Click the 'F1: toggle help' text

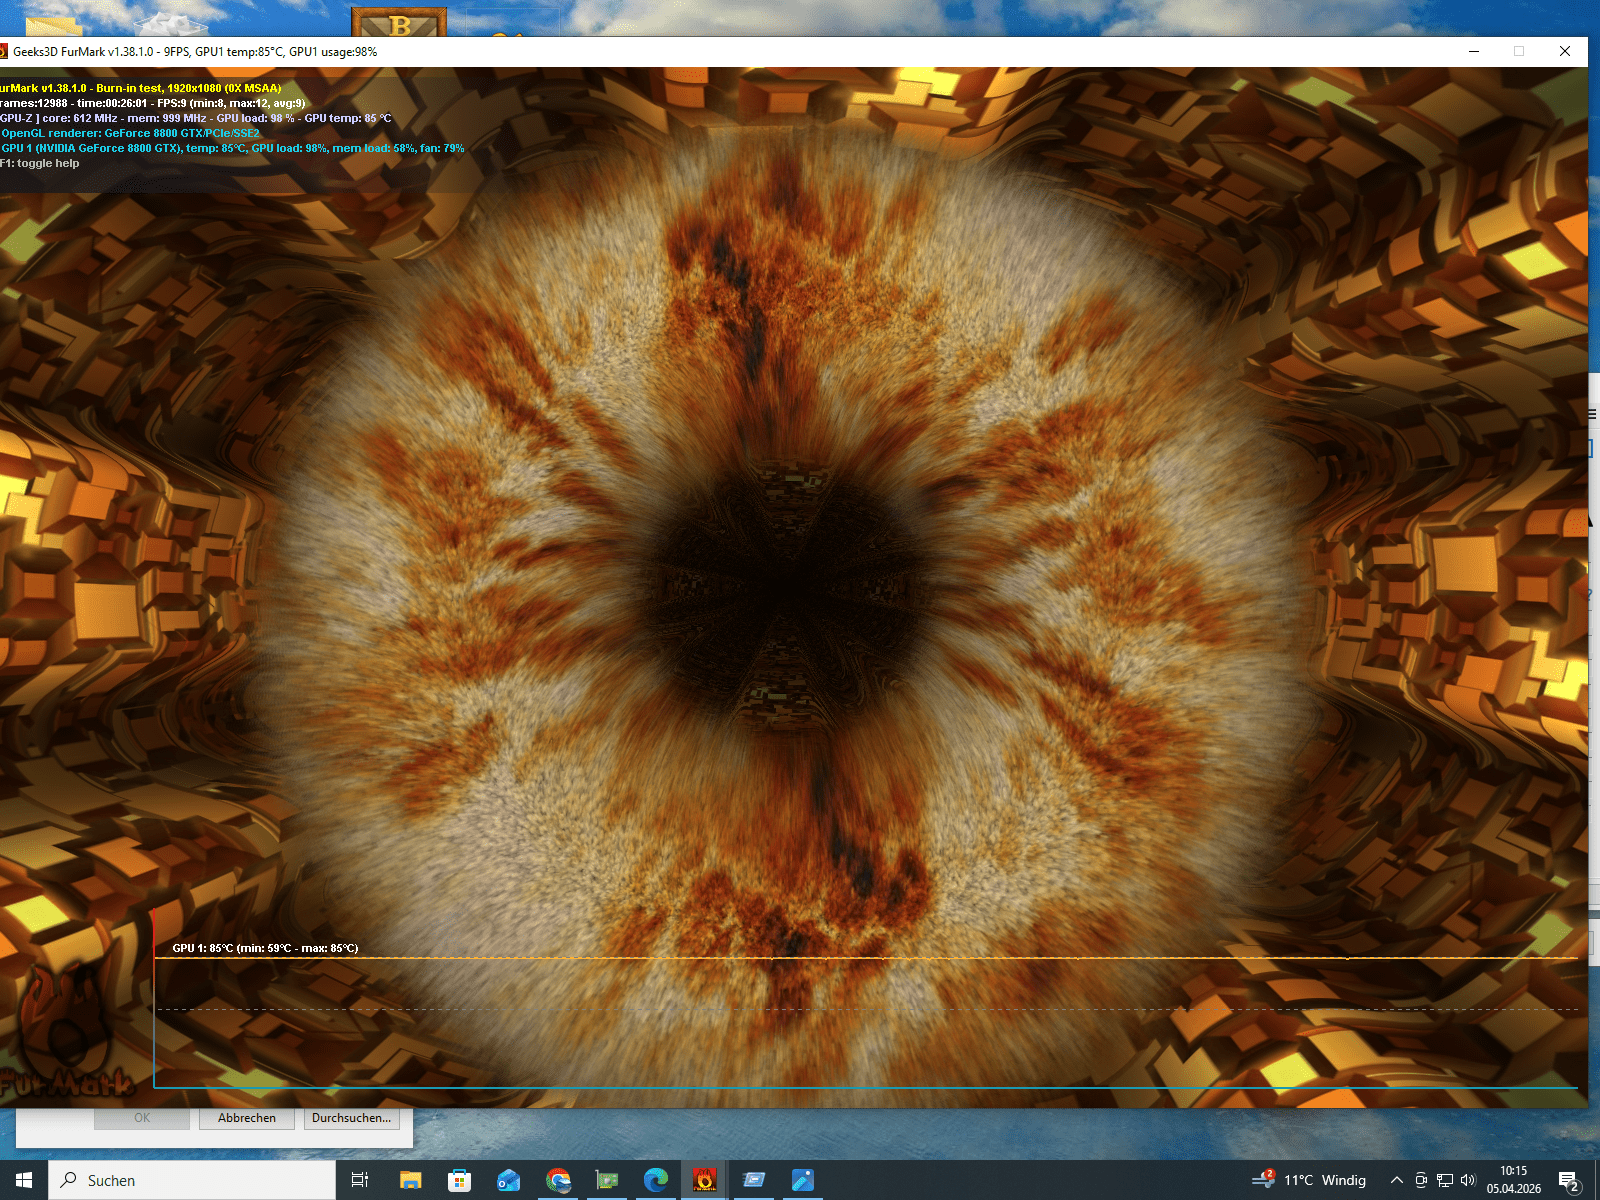point(40,163)
